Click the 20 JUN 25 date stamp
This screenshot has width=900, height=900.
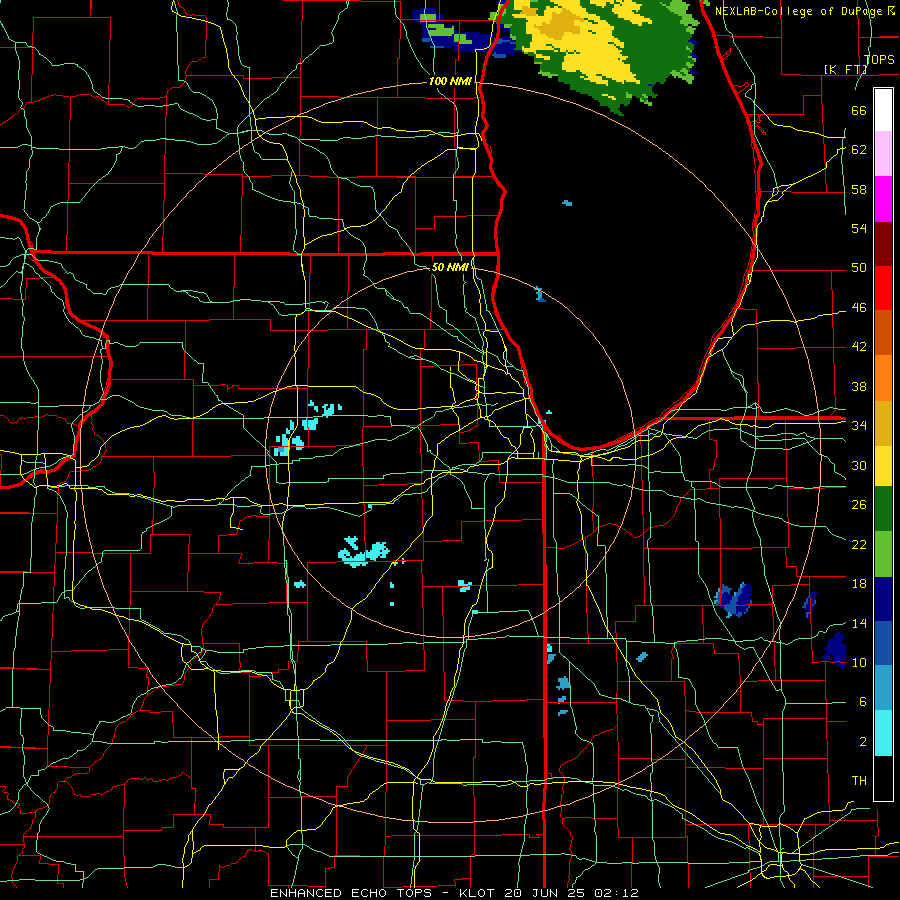click(x=546, y=893)
